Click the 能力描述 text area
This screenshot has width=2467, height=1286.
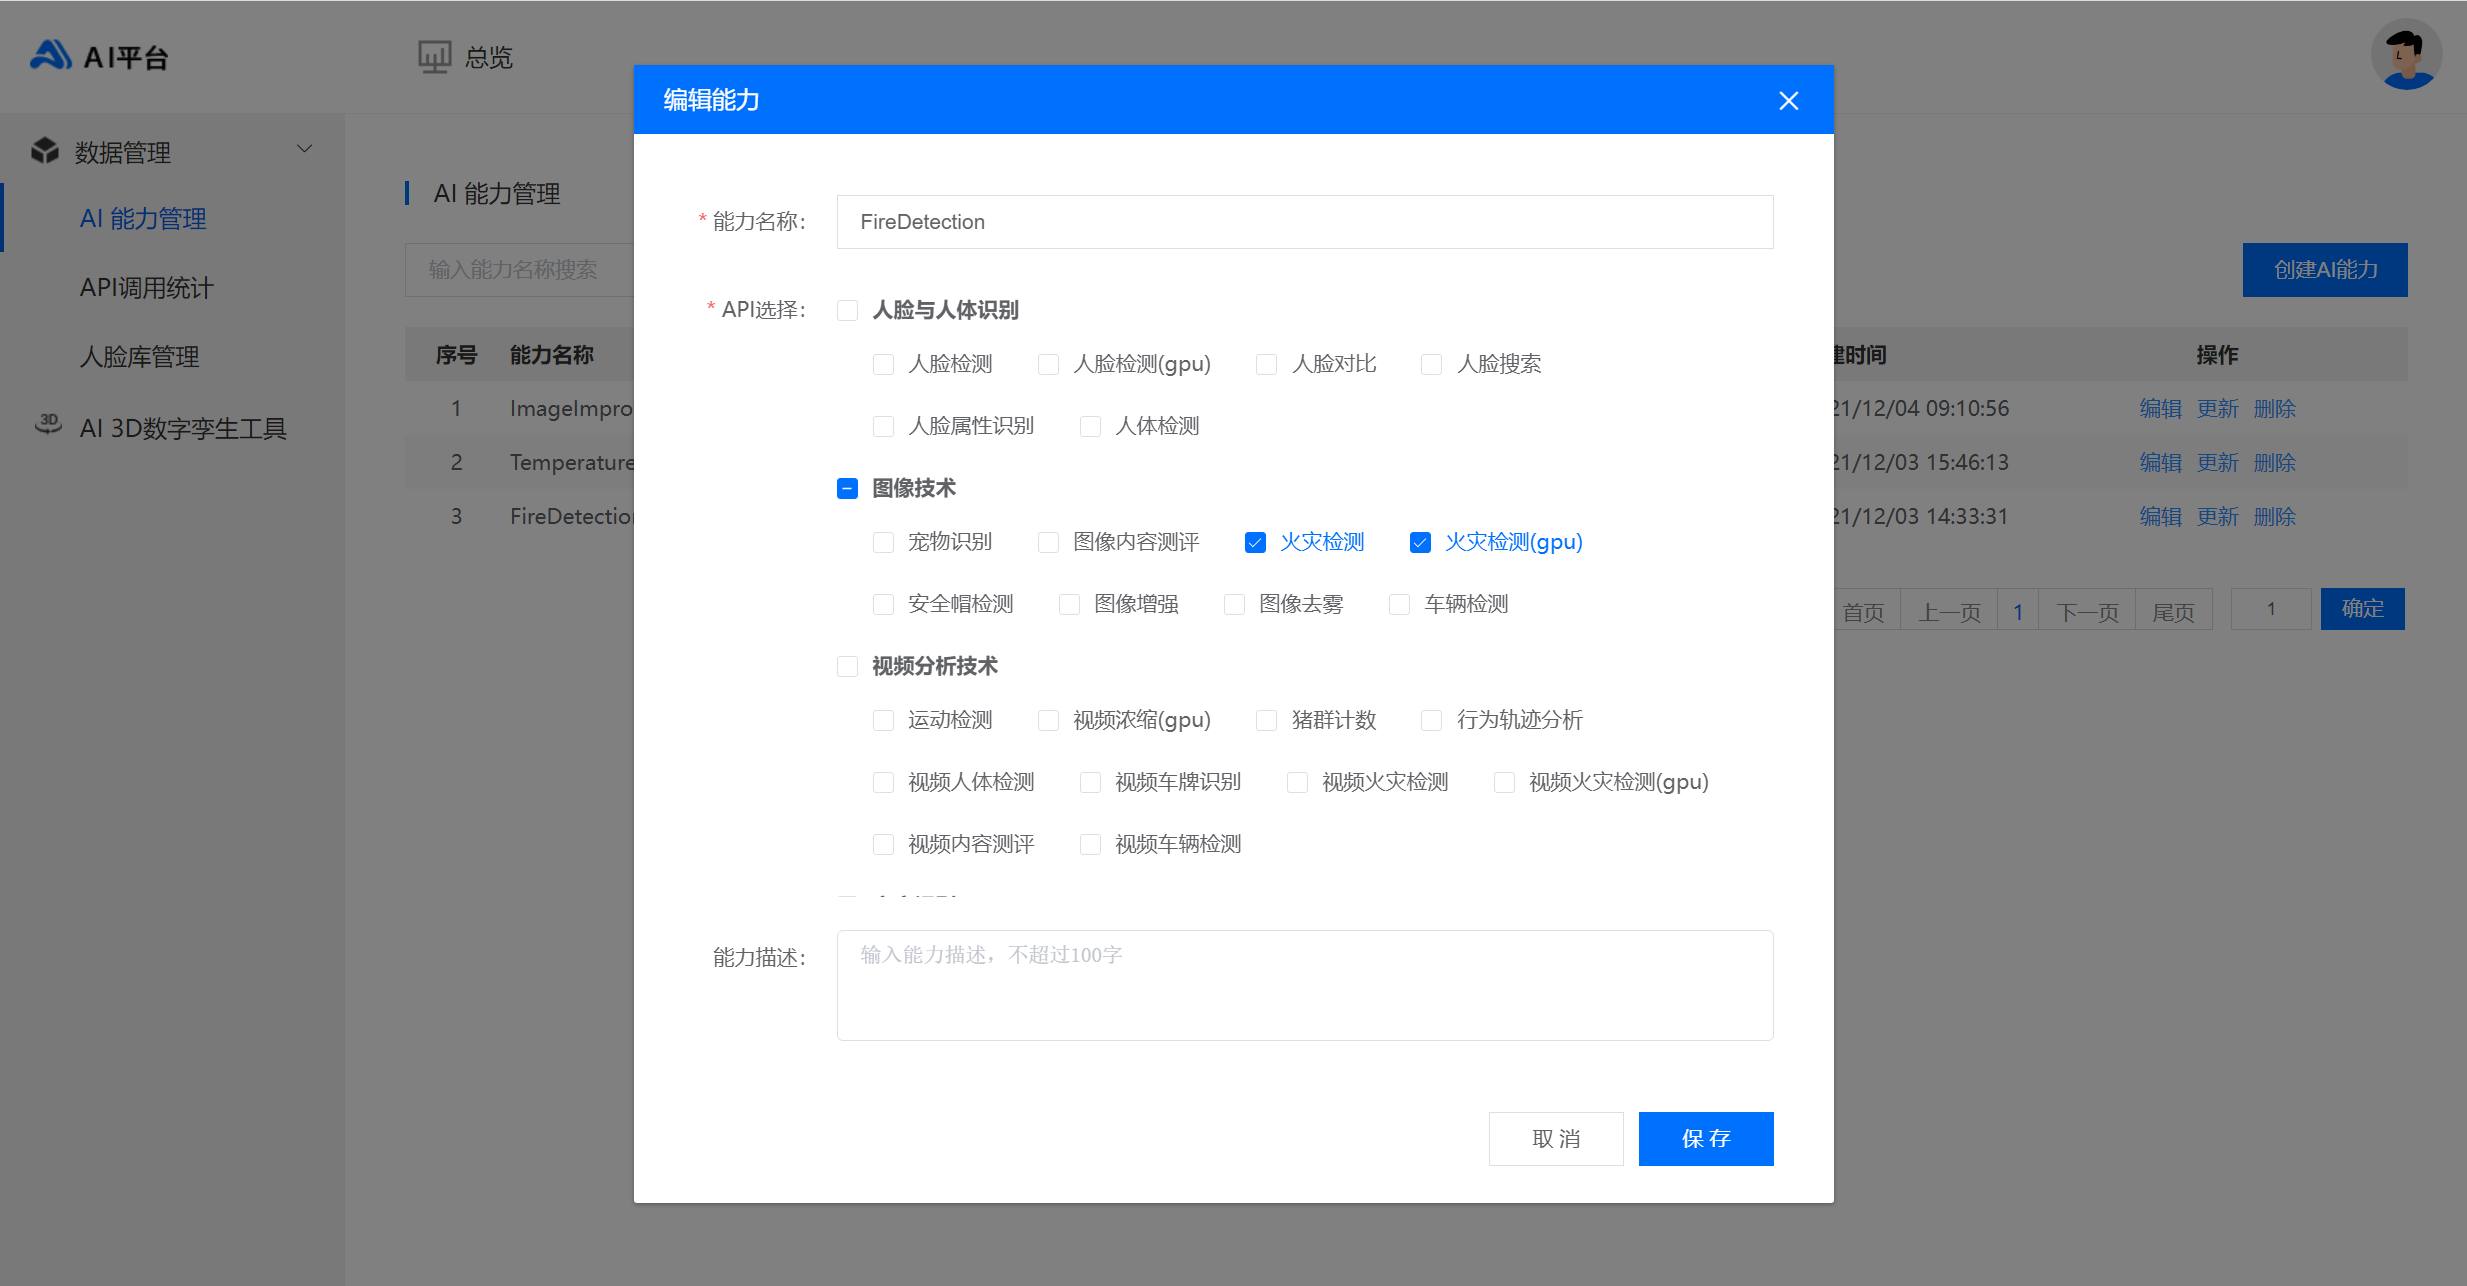(1304, 985)
